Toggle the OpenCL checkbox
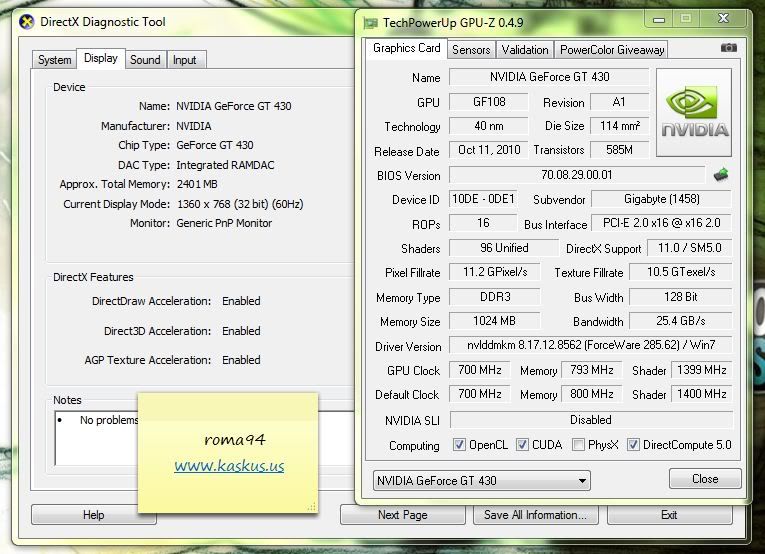The width and height of the screenshot is (765, 554). tap(459, 444)
